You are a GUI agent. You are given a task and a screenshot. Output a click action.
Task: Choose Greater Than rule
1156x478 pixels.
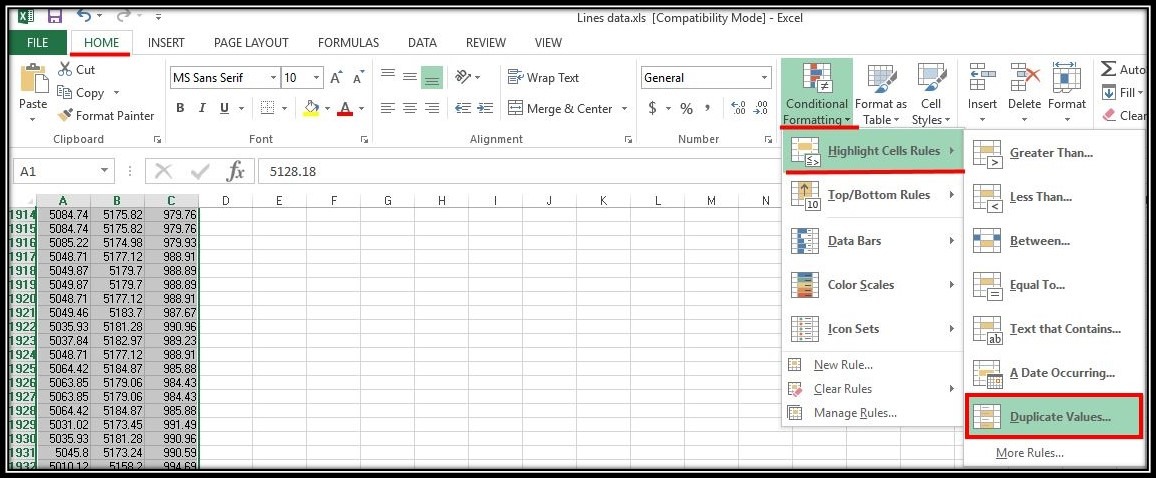1054,153
